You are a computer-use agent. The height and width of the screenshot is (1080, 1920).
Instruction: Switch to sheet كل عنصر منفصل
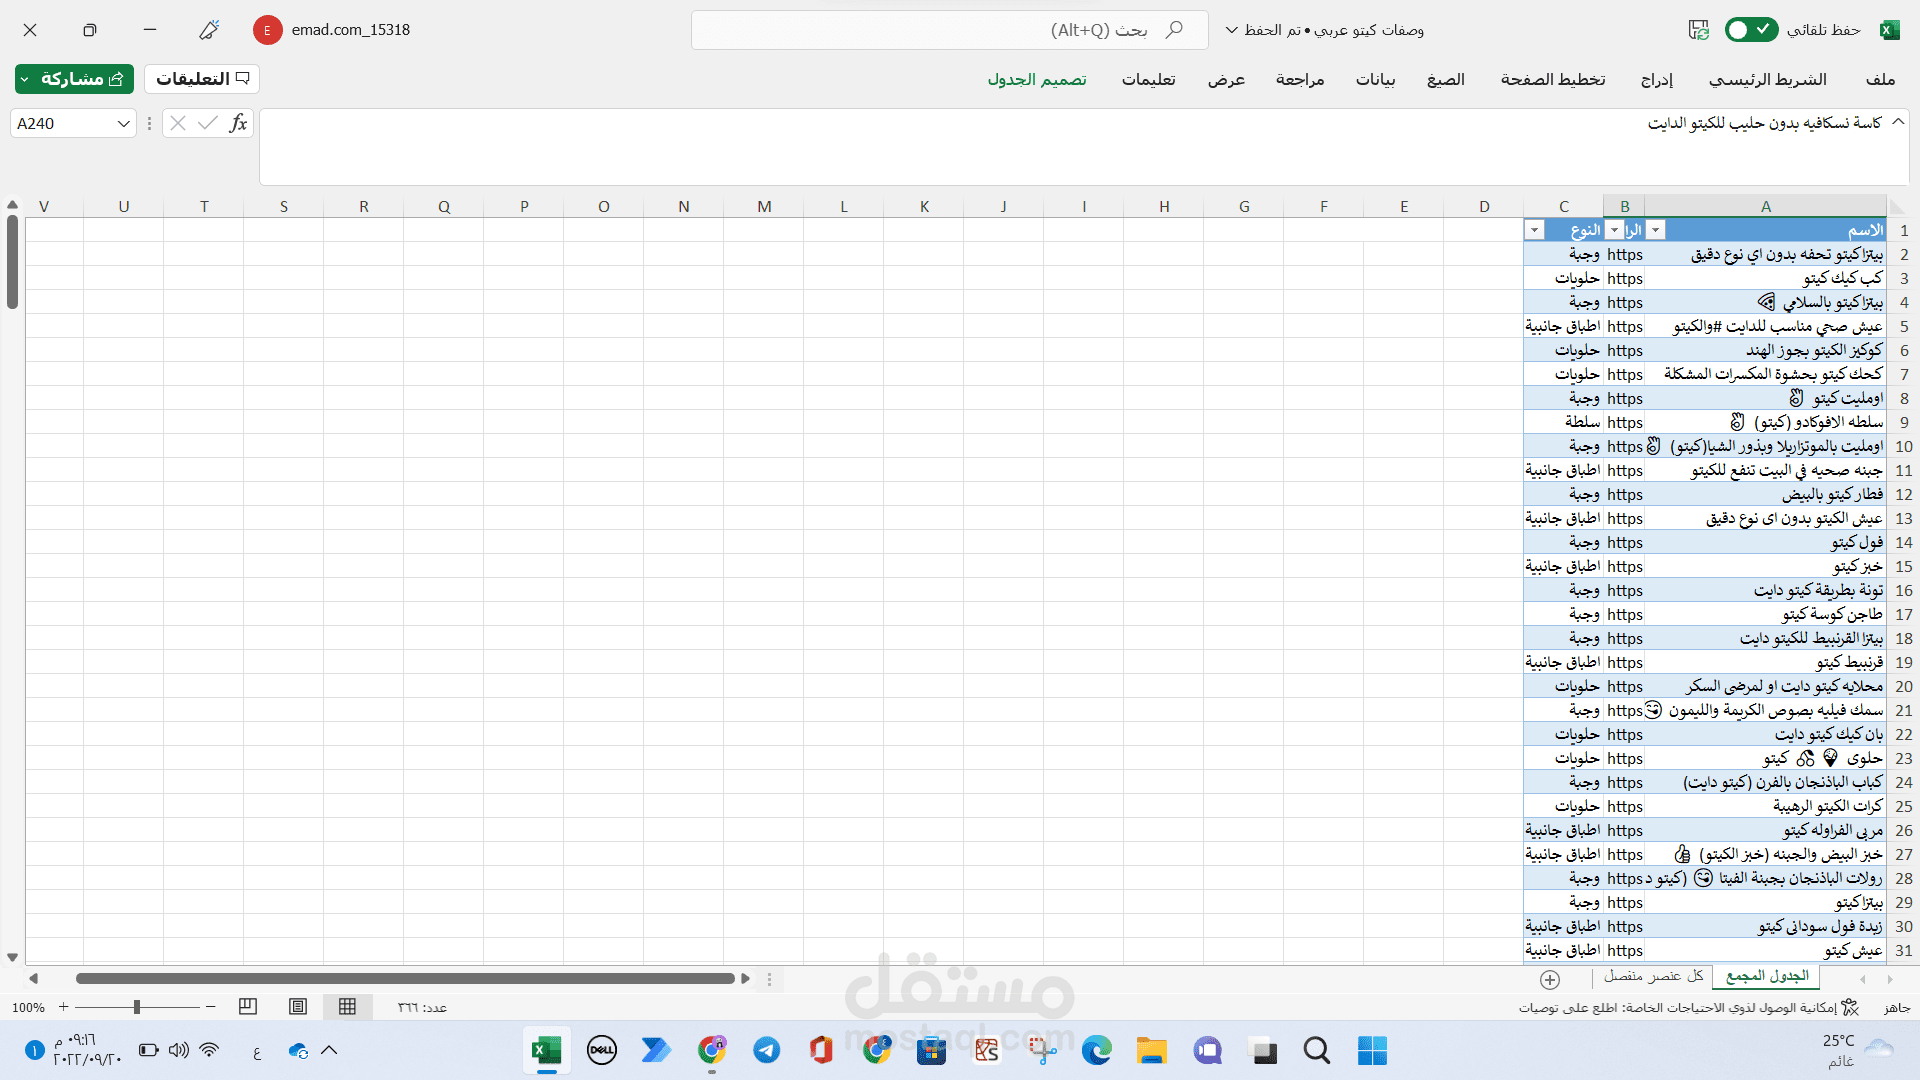1654,976
